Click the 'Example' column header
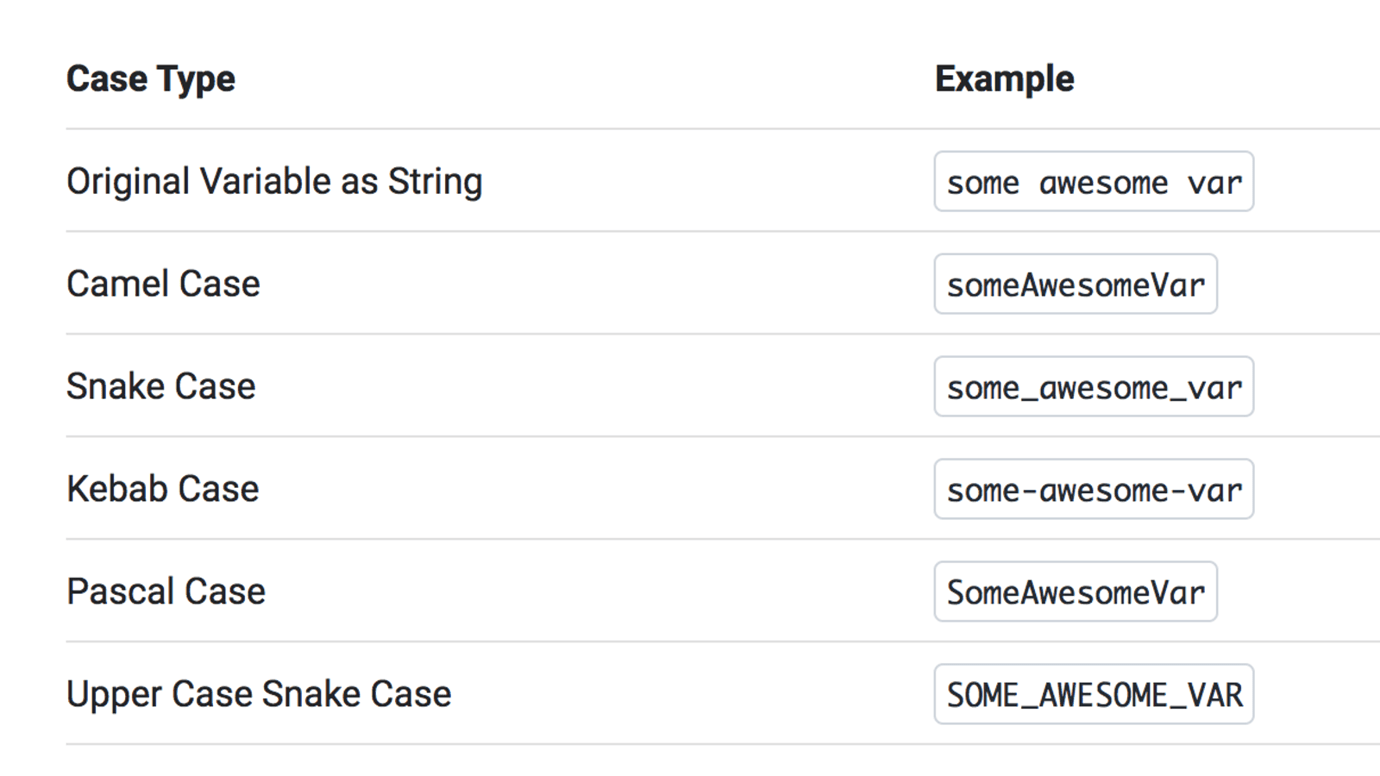Image resolution: width=1380 pixels, height=776 pixels. click(x=1004, y=79)
